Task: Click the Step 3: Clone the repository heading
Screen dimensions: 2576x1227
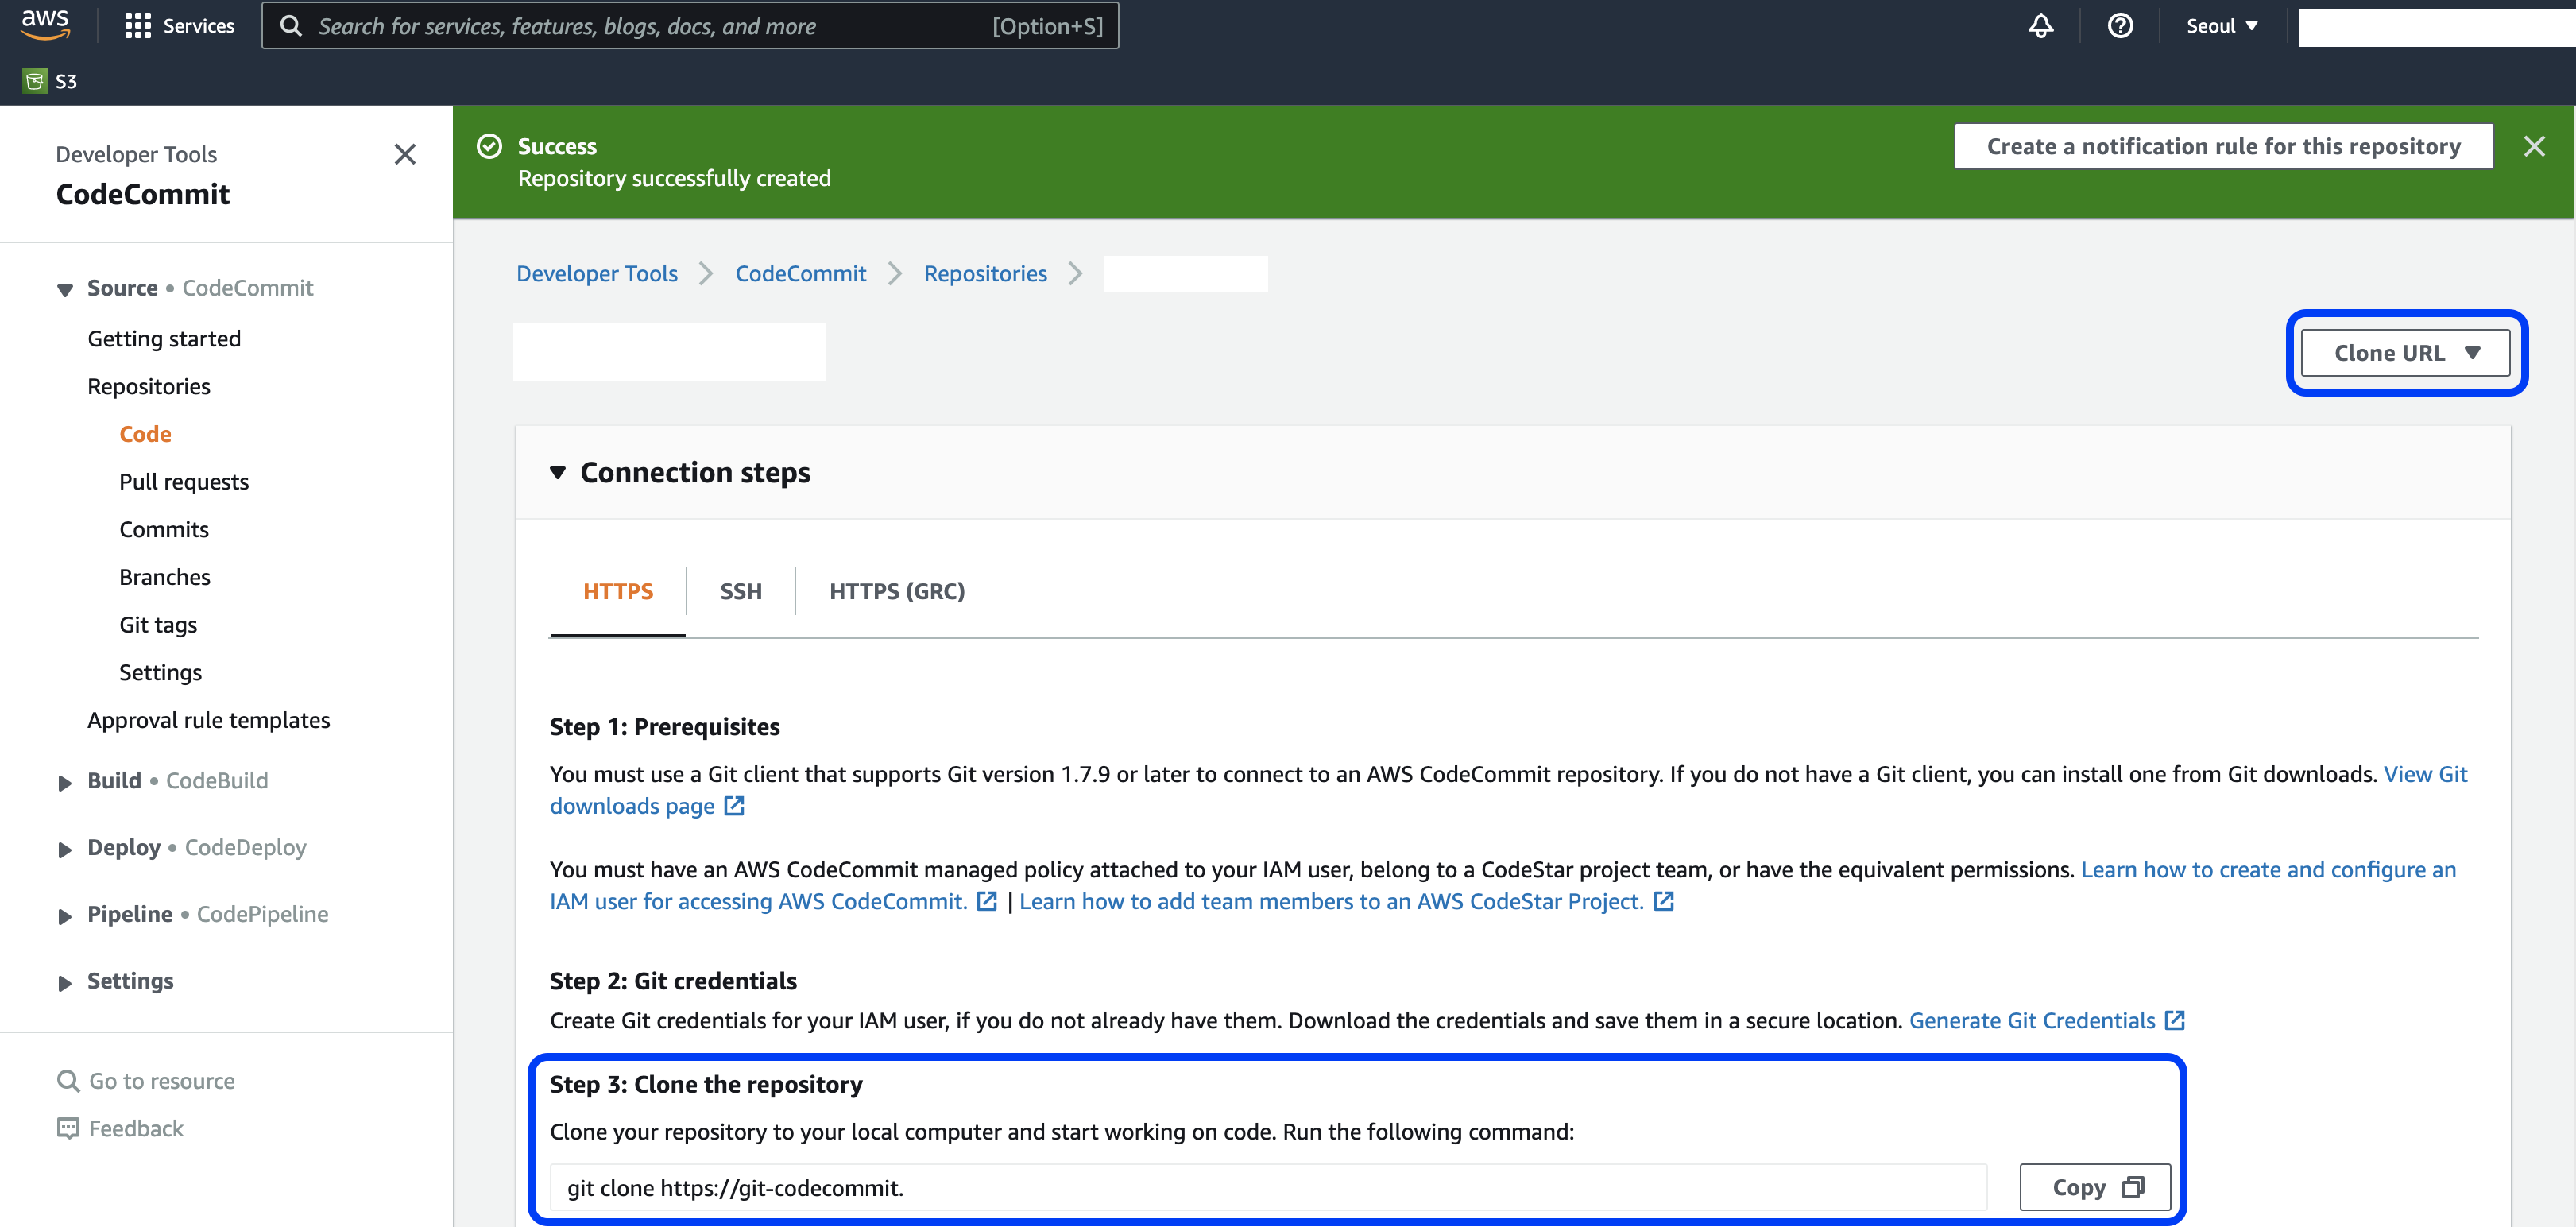Action: (x=706, y=1084)
